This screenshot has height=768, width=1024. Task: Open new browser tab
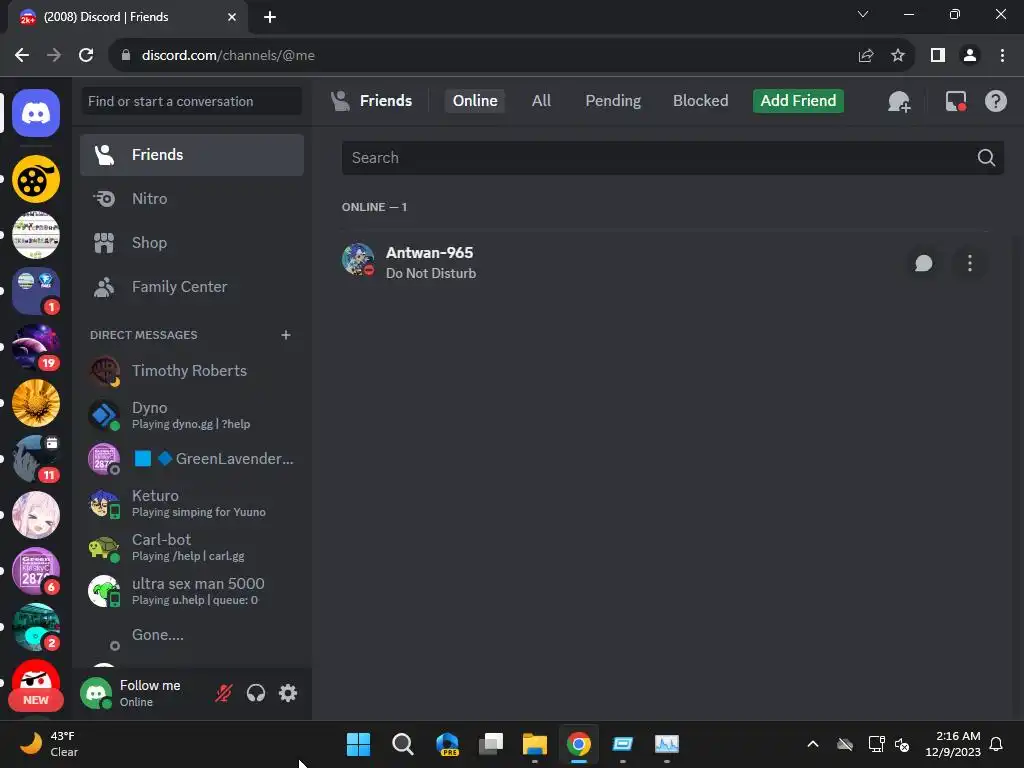pyautogui.click(x=270, y=17)
